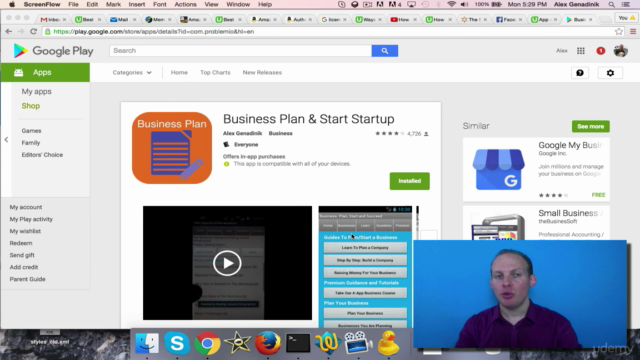Image resolution: width=640 pixels, height=360 pixels.
Task: Open My Play activity link
Action: [x=31, y=219]
